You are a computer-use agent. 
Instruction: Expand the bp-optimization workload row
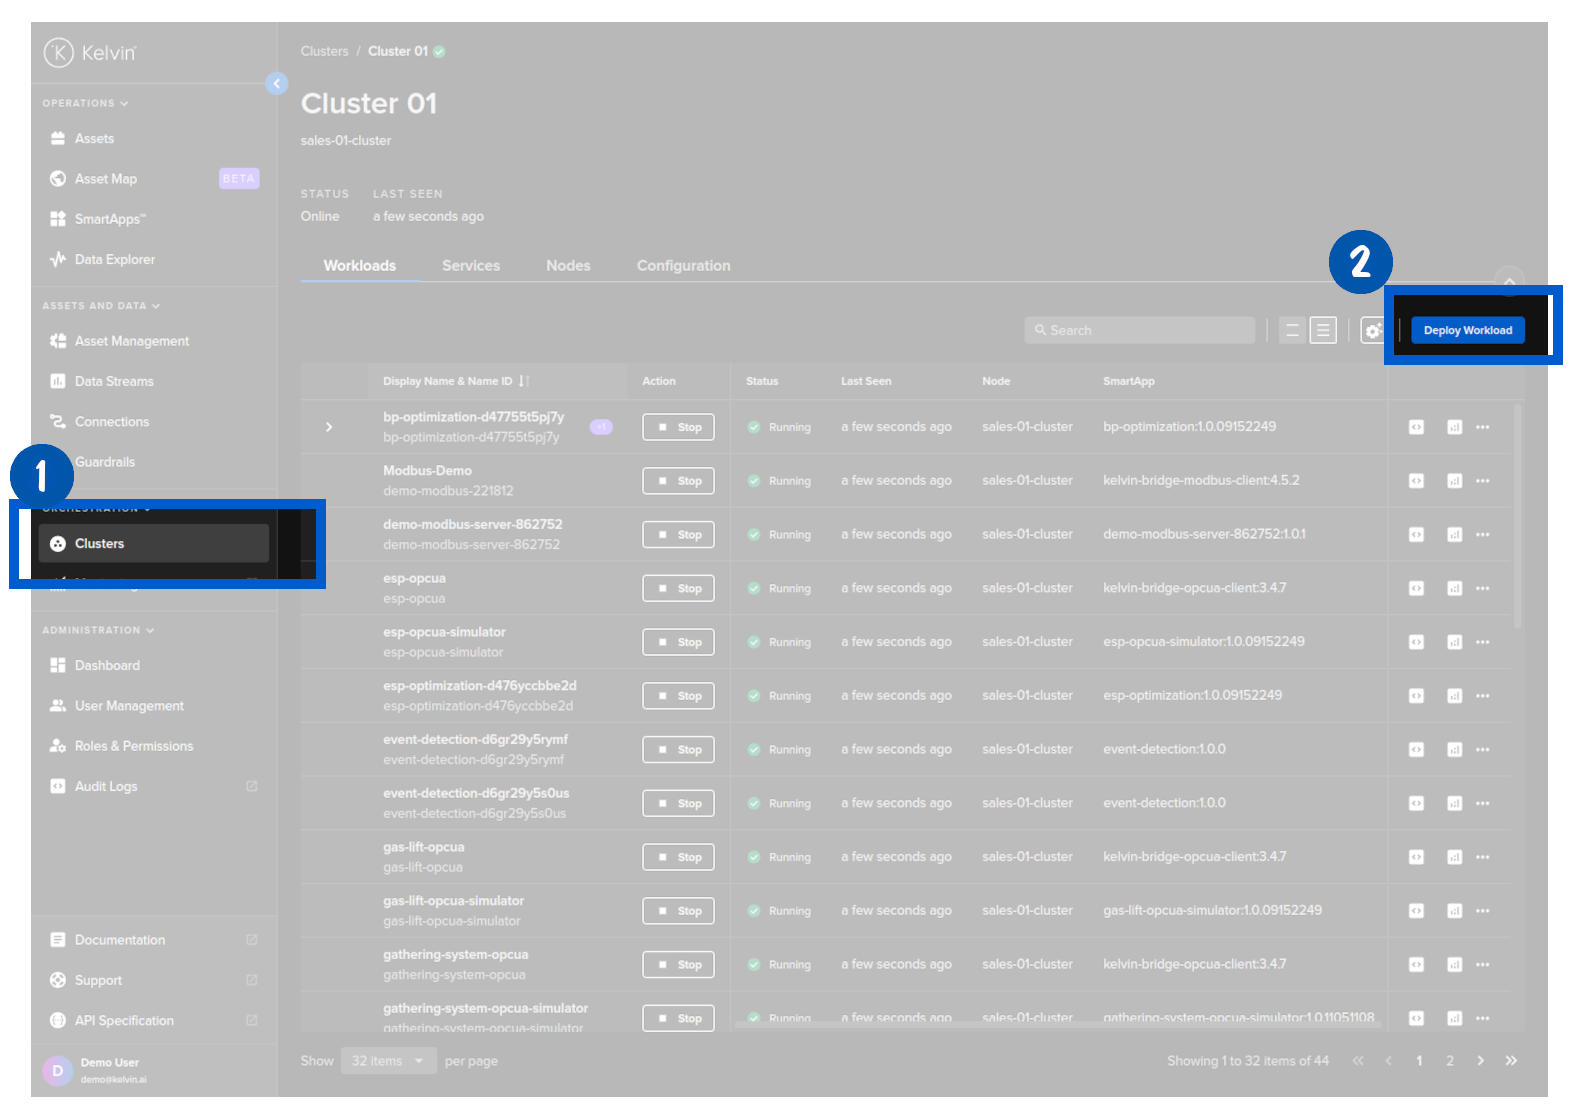[329, 428]
